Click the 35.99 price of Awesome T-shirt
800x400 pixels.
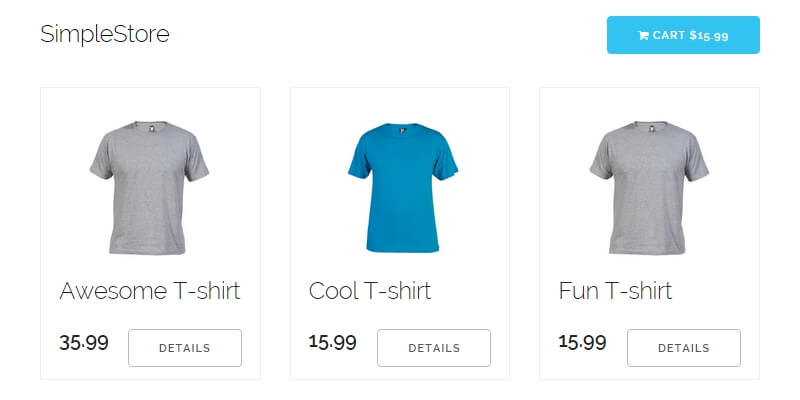point(84,343)
